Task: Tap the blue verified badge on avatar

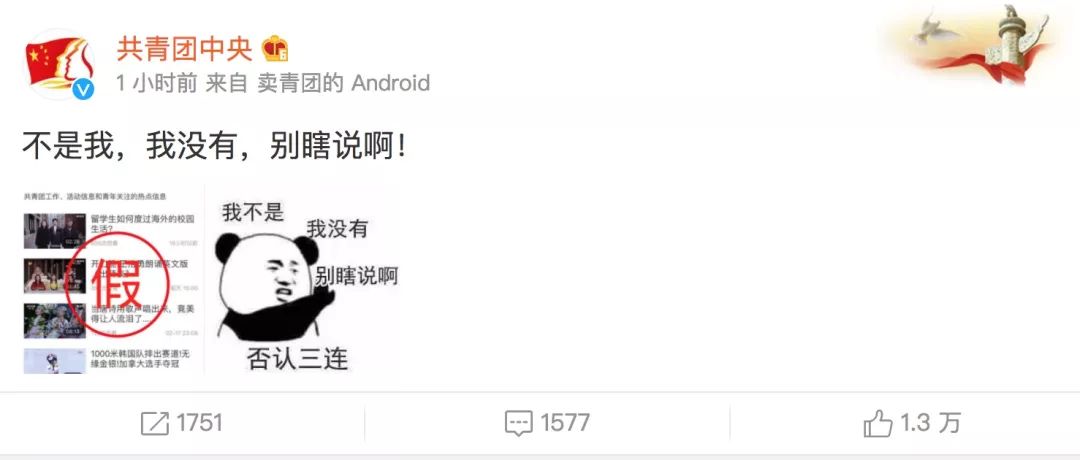Action: pos(83,89)
